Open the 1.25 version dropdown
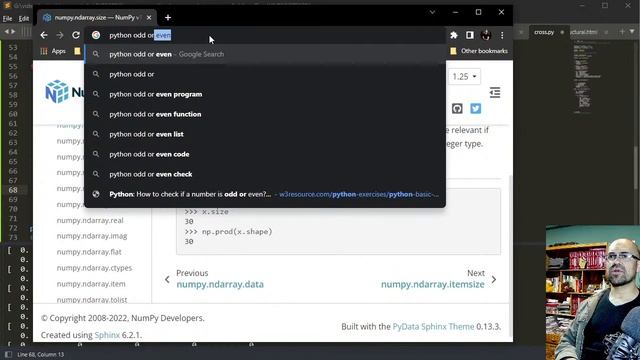 (464, 76)
